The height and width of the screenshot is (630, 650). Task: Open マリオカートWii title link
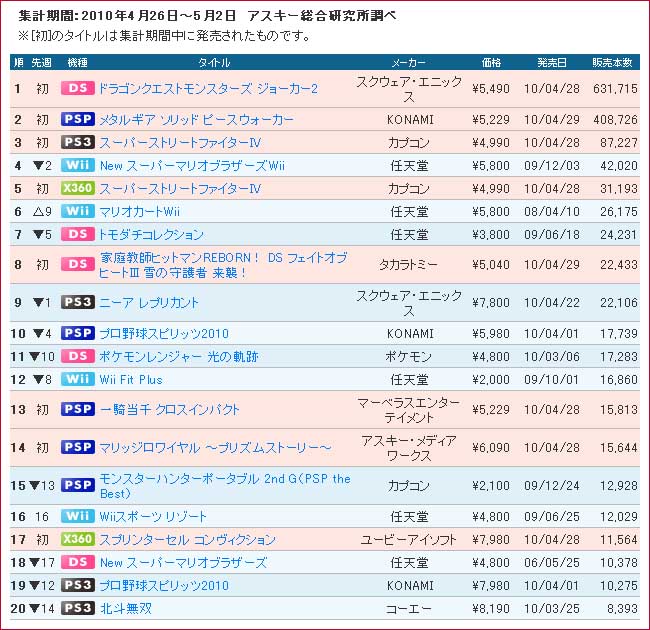(139, 212)
